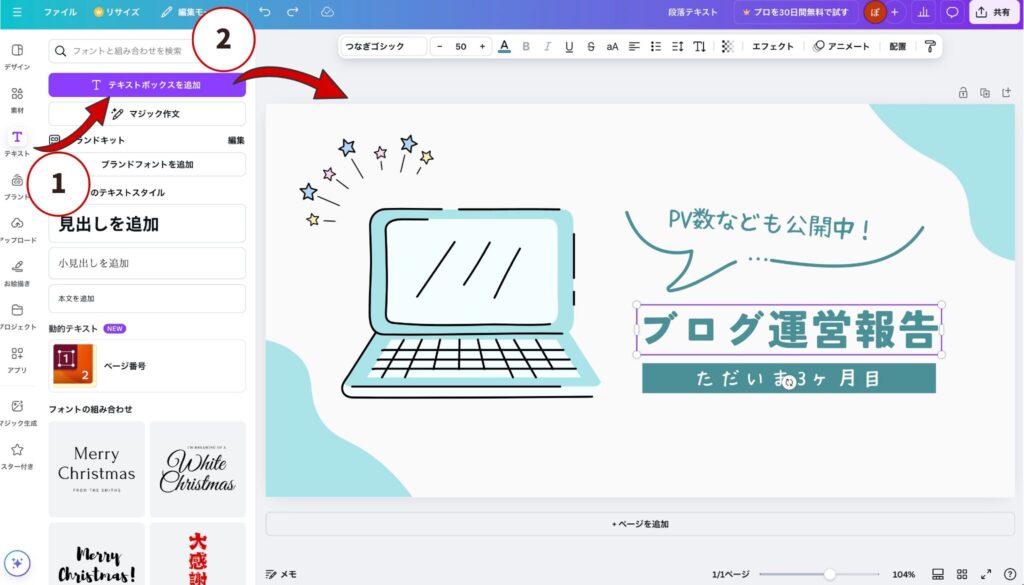Redo the last action

293,12
